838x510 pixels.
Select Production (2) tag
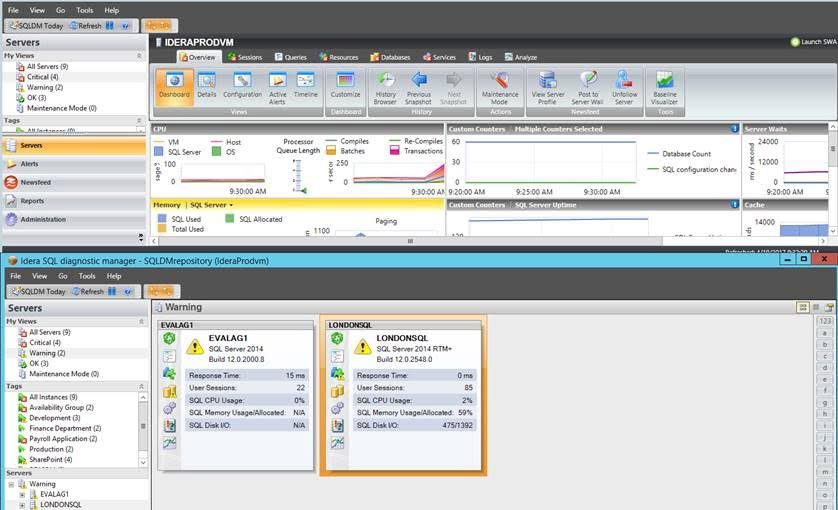(x=51, y=449)
